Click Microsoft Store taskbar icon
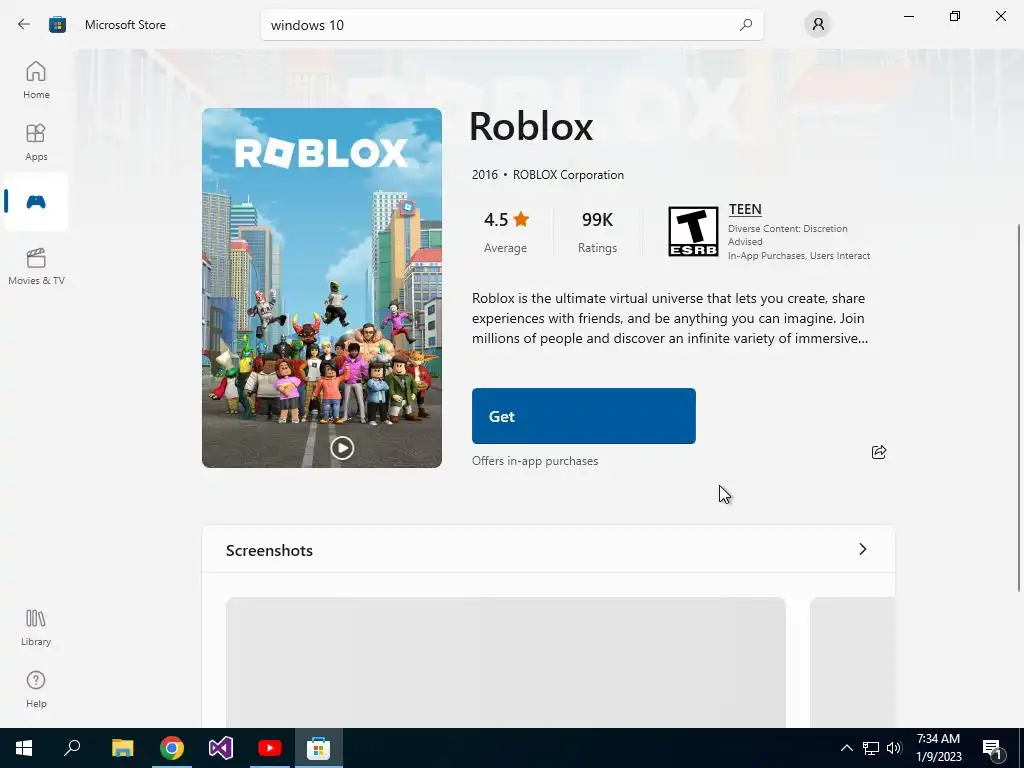The image size is (1024, 768). click(319, 748)
